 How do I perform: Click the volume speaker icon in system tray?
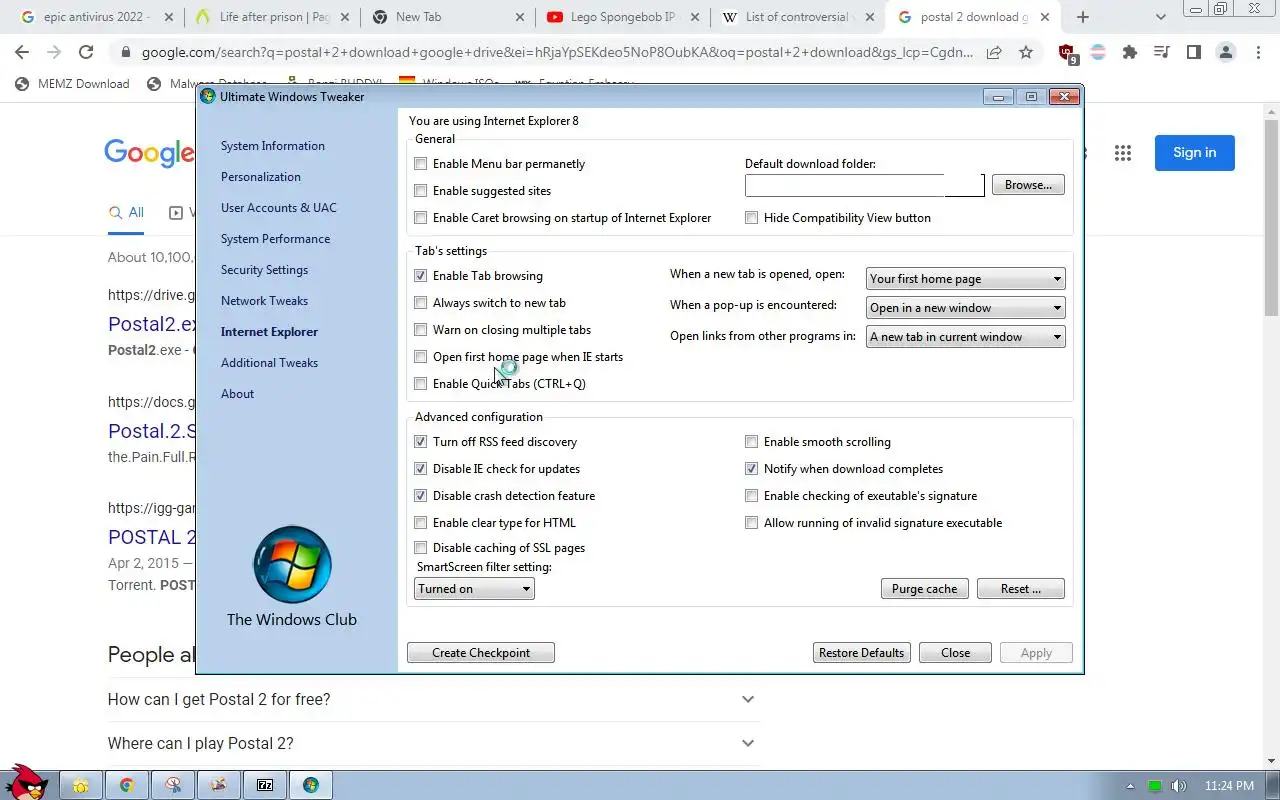pyautogui.click(x=1179, y=786)
